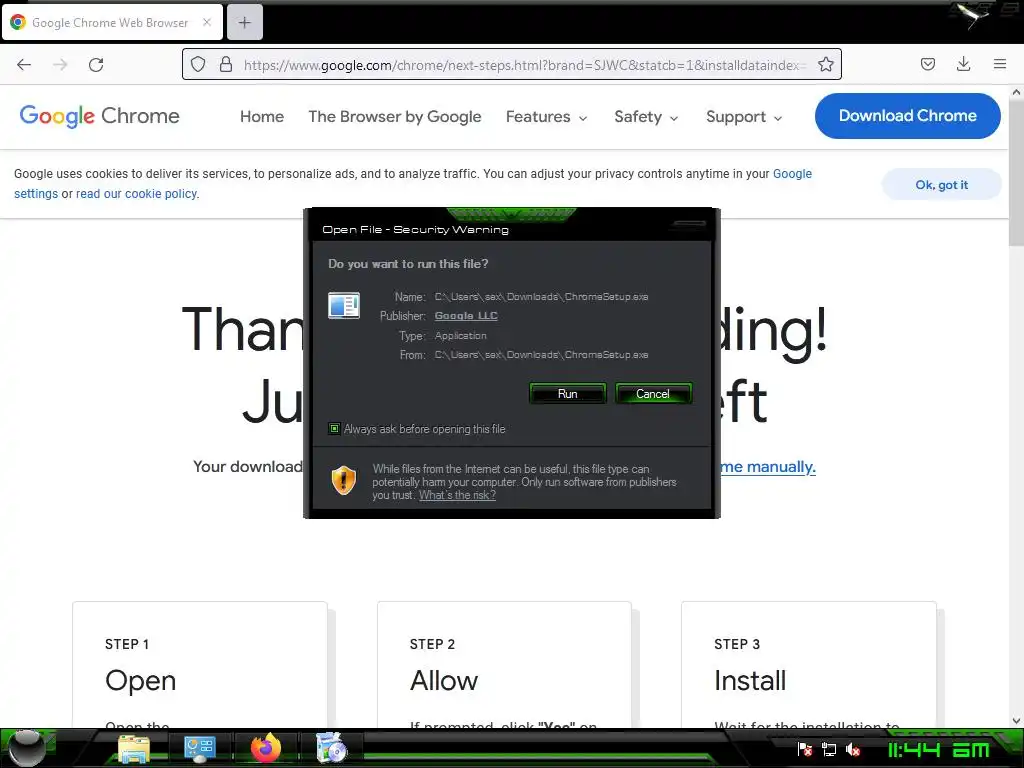Expand the Features dropdown menu
The image size is (1024, 768).
(x=547, y=116)
